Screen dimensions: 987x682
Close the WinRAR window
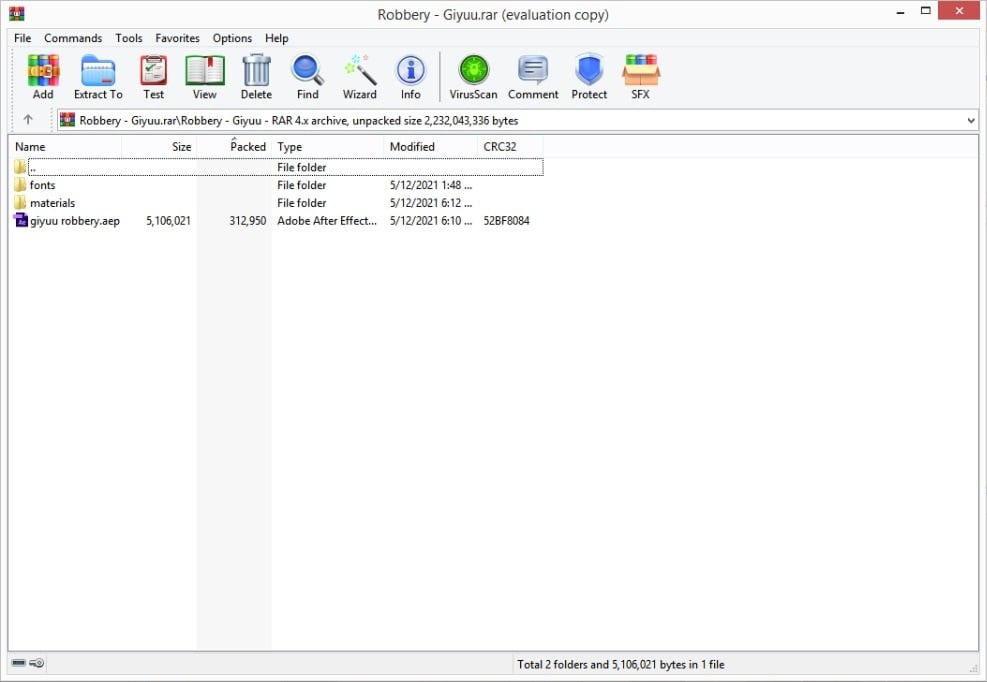tap(959, 11)
